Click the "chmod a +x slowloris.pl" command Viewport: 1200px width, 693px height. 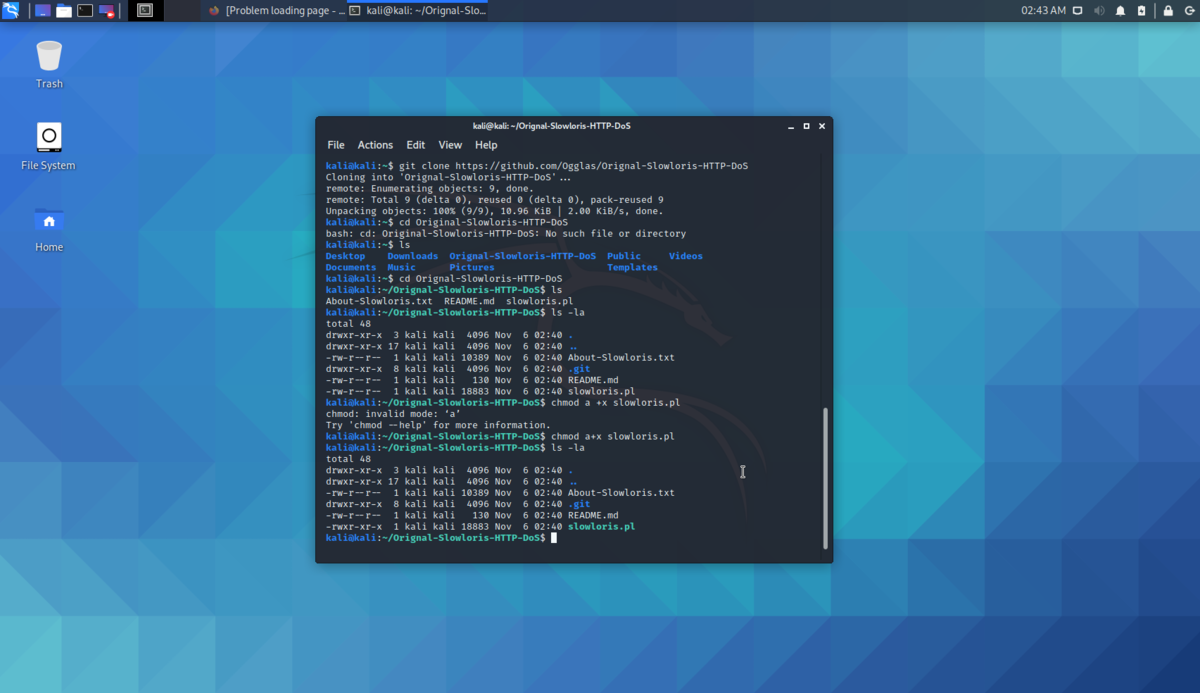coord(615,402)
